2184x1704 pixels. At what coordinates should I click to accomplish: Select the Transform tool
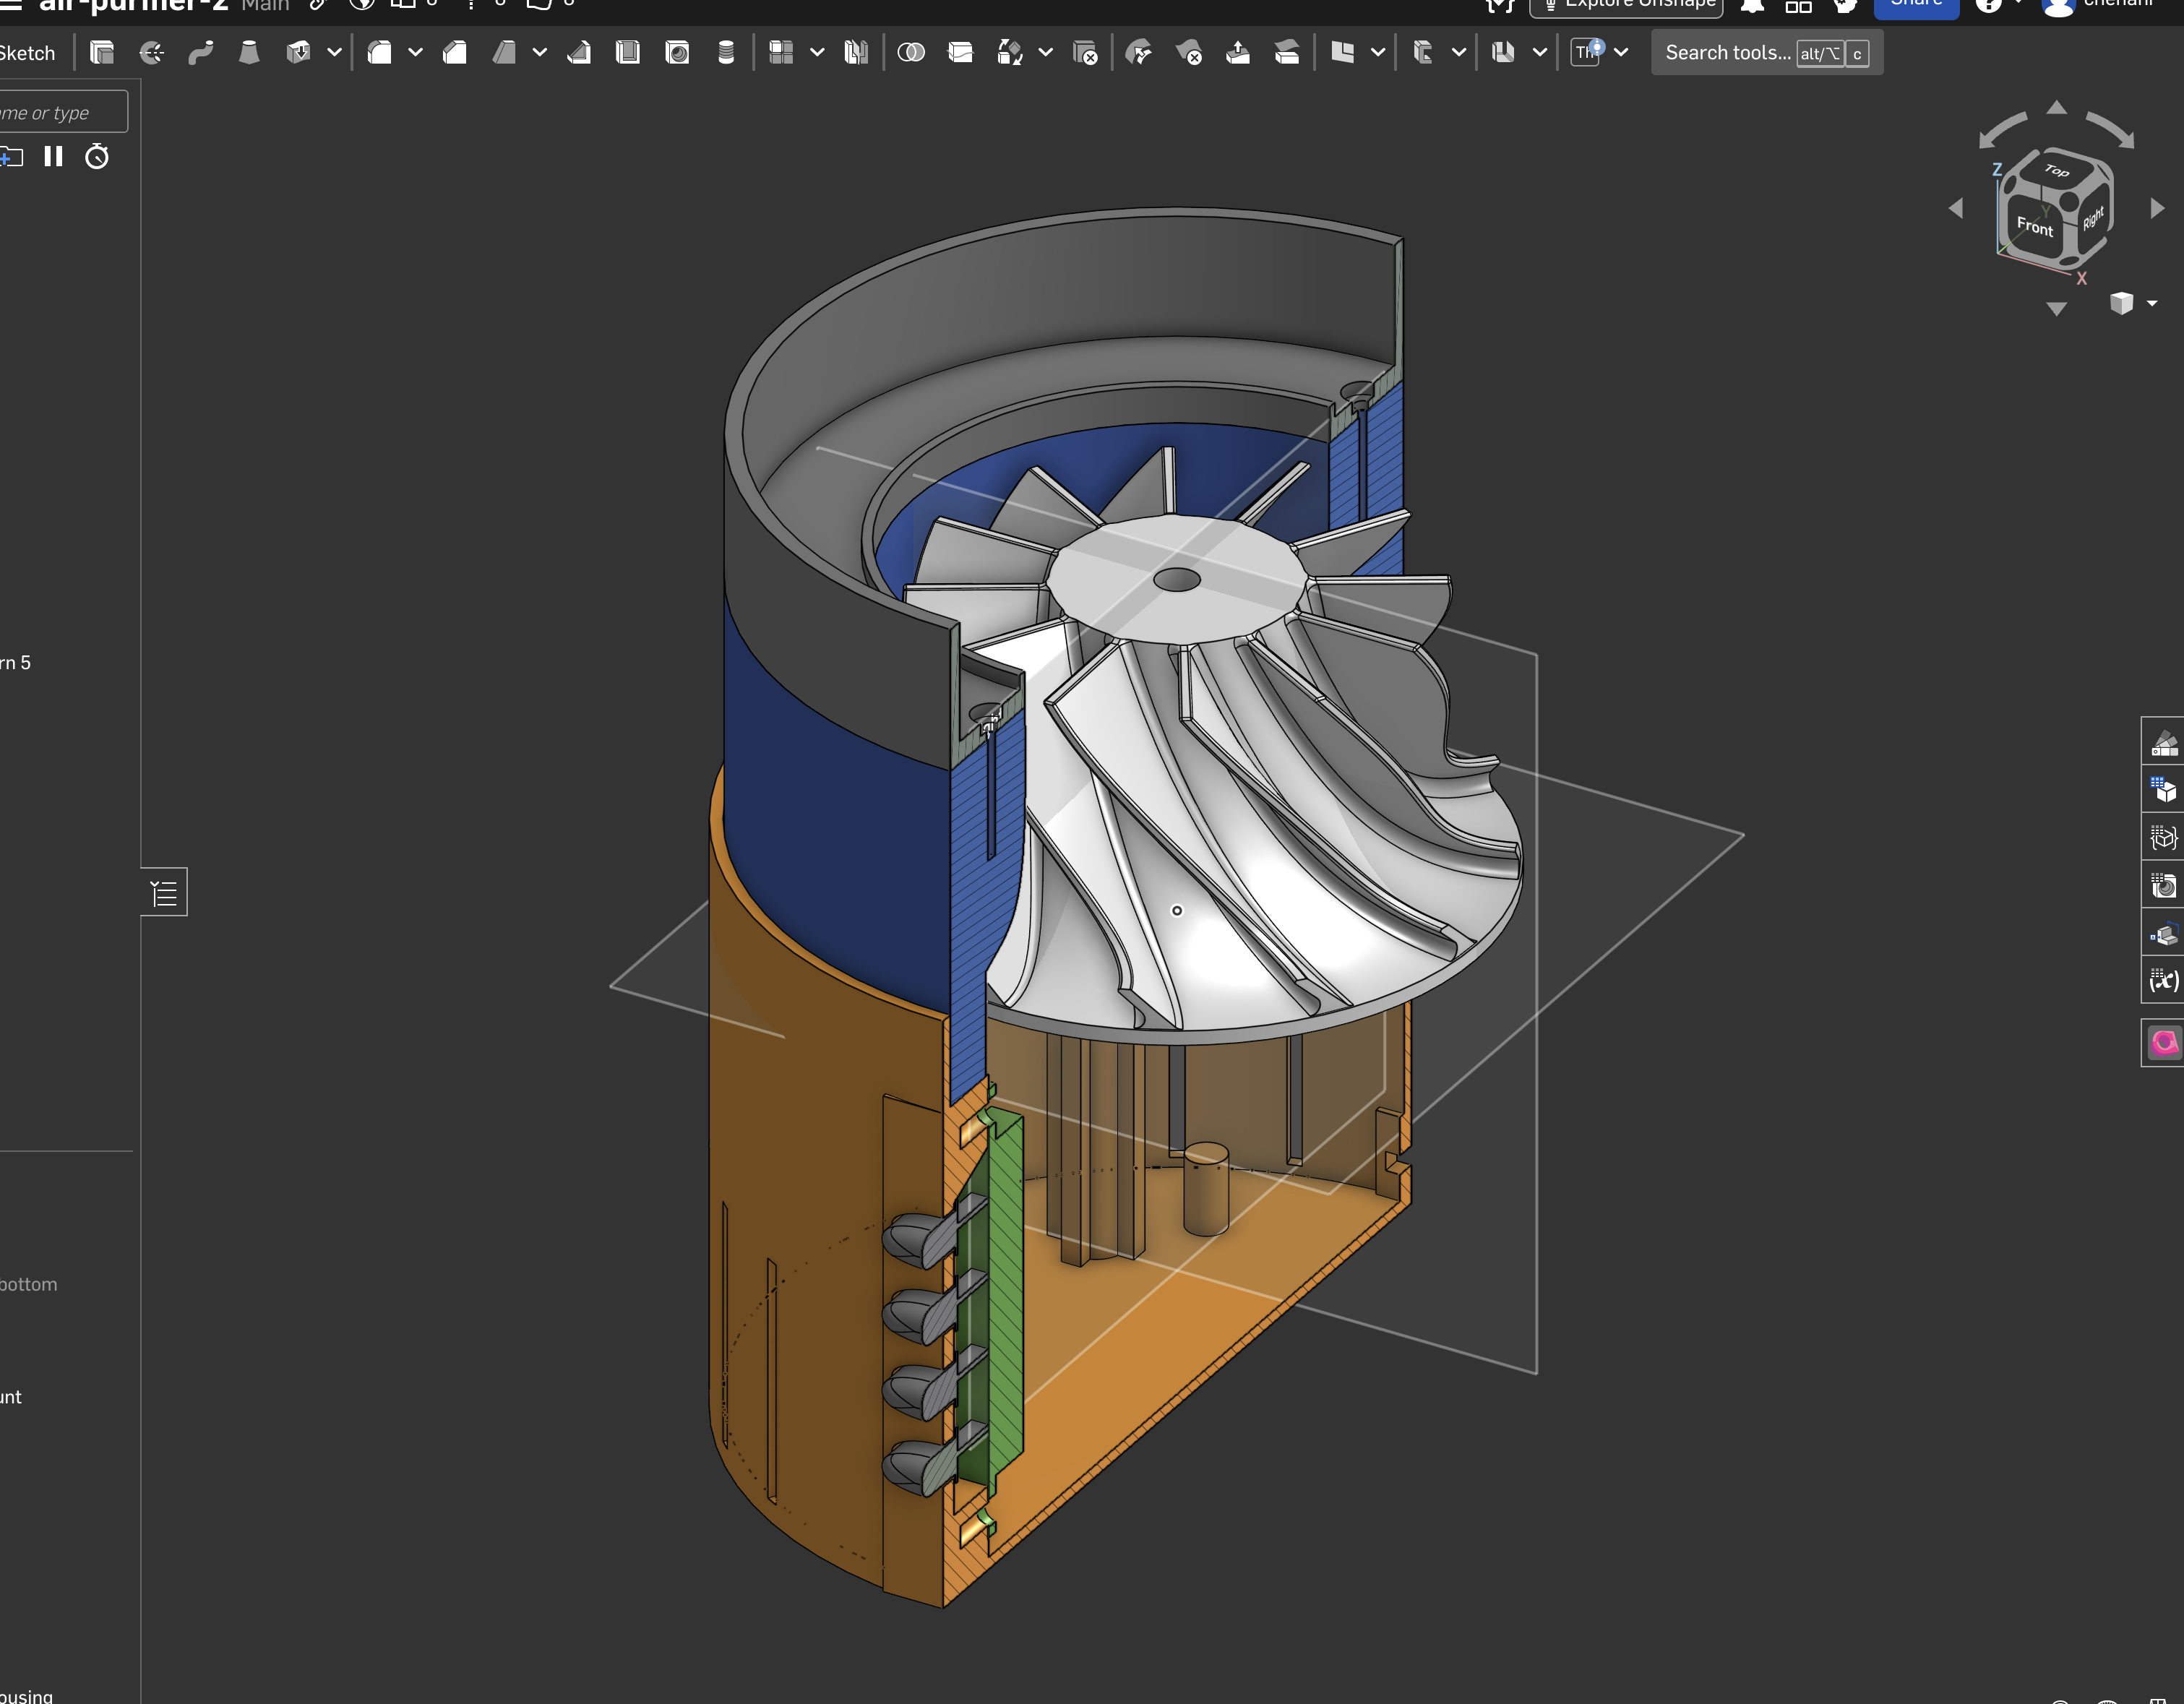1010,53
